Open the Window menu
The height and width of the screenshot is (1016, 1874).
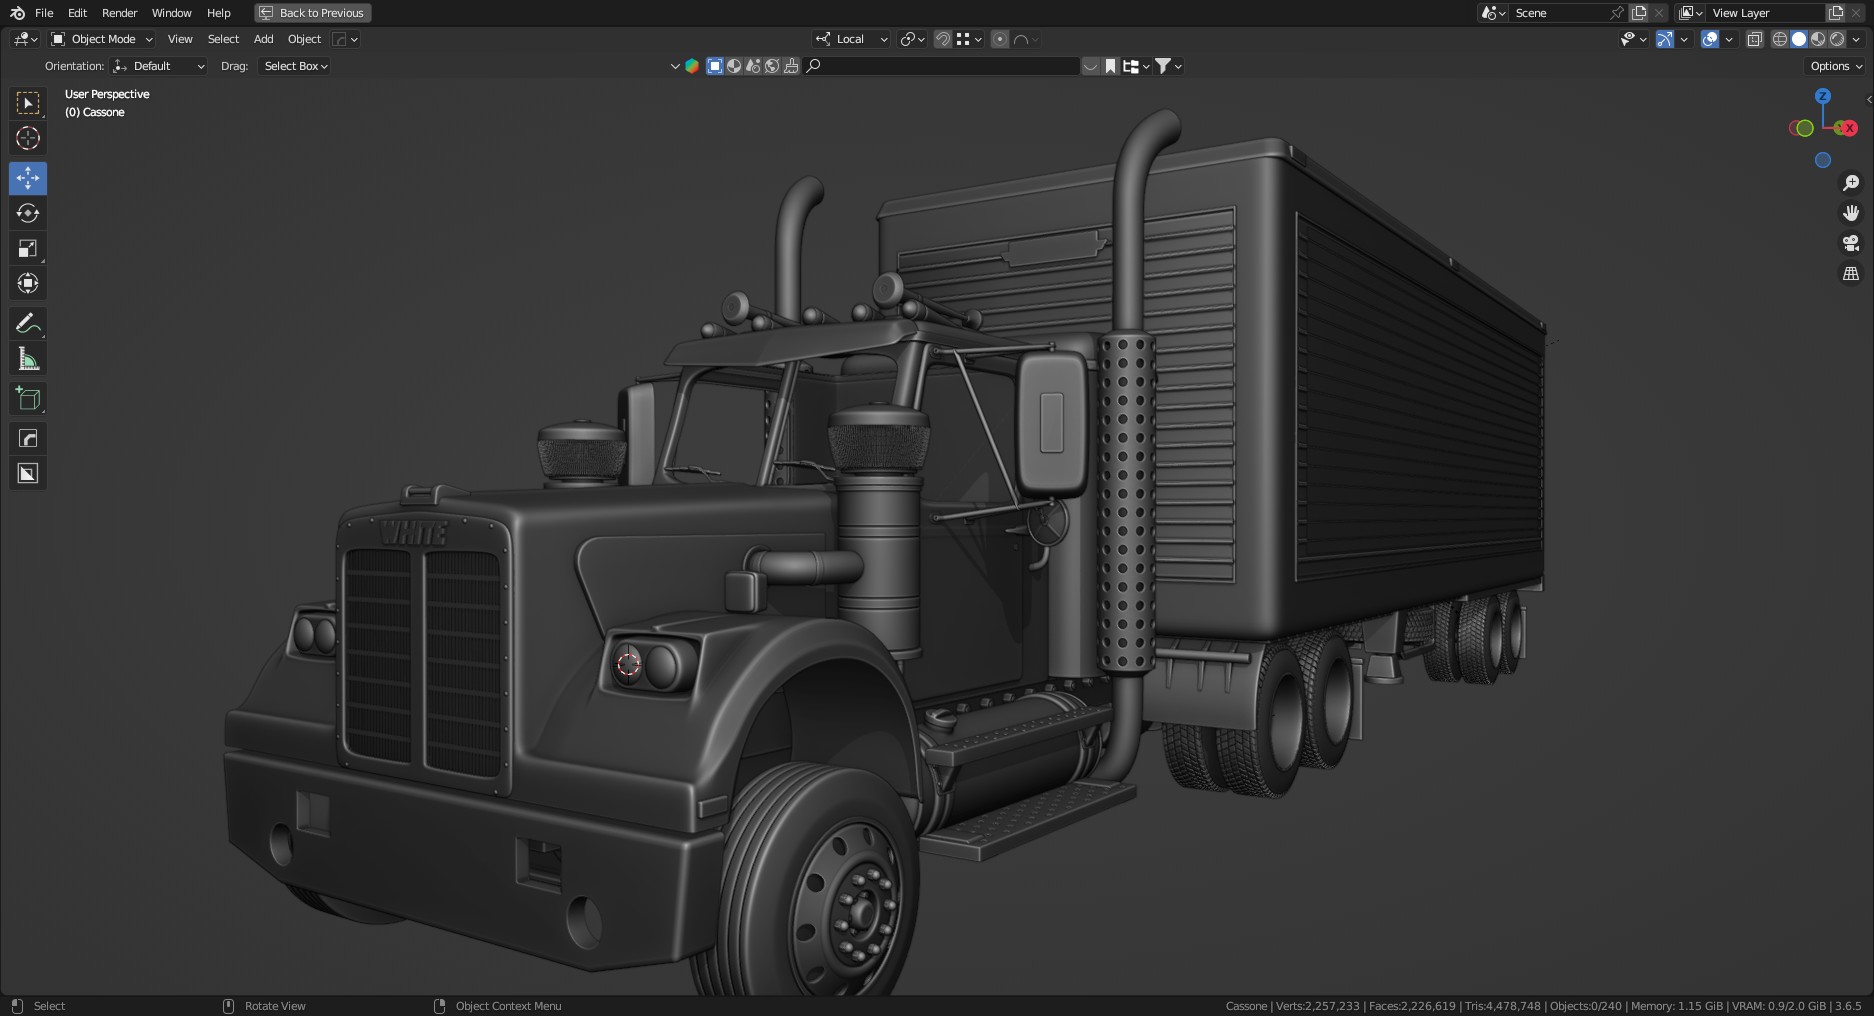pos(171,13)
